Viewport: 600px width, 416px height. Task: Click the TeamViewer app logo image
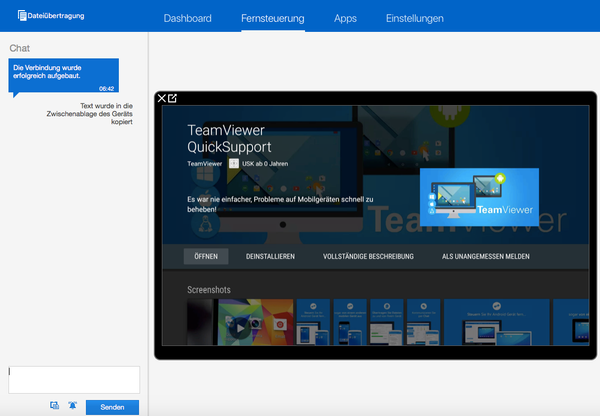coord(479,195)
